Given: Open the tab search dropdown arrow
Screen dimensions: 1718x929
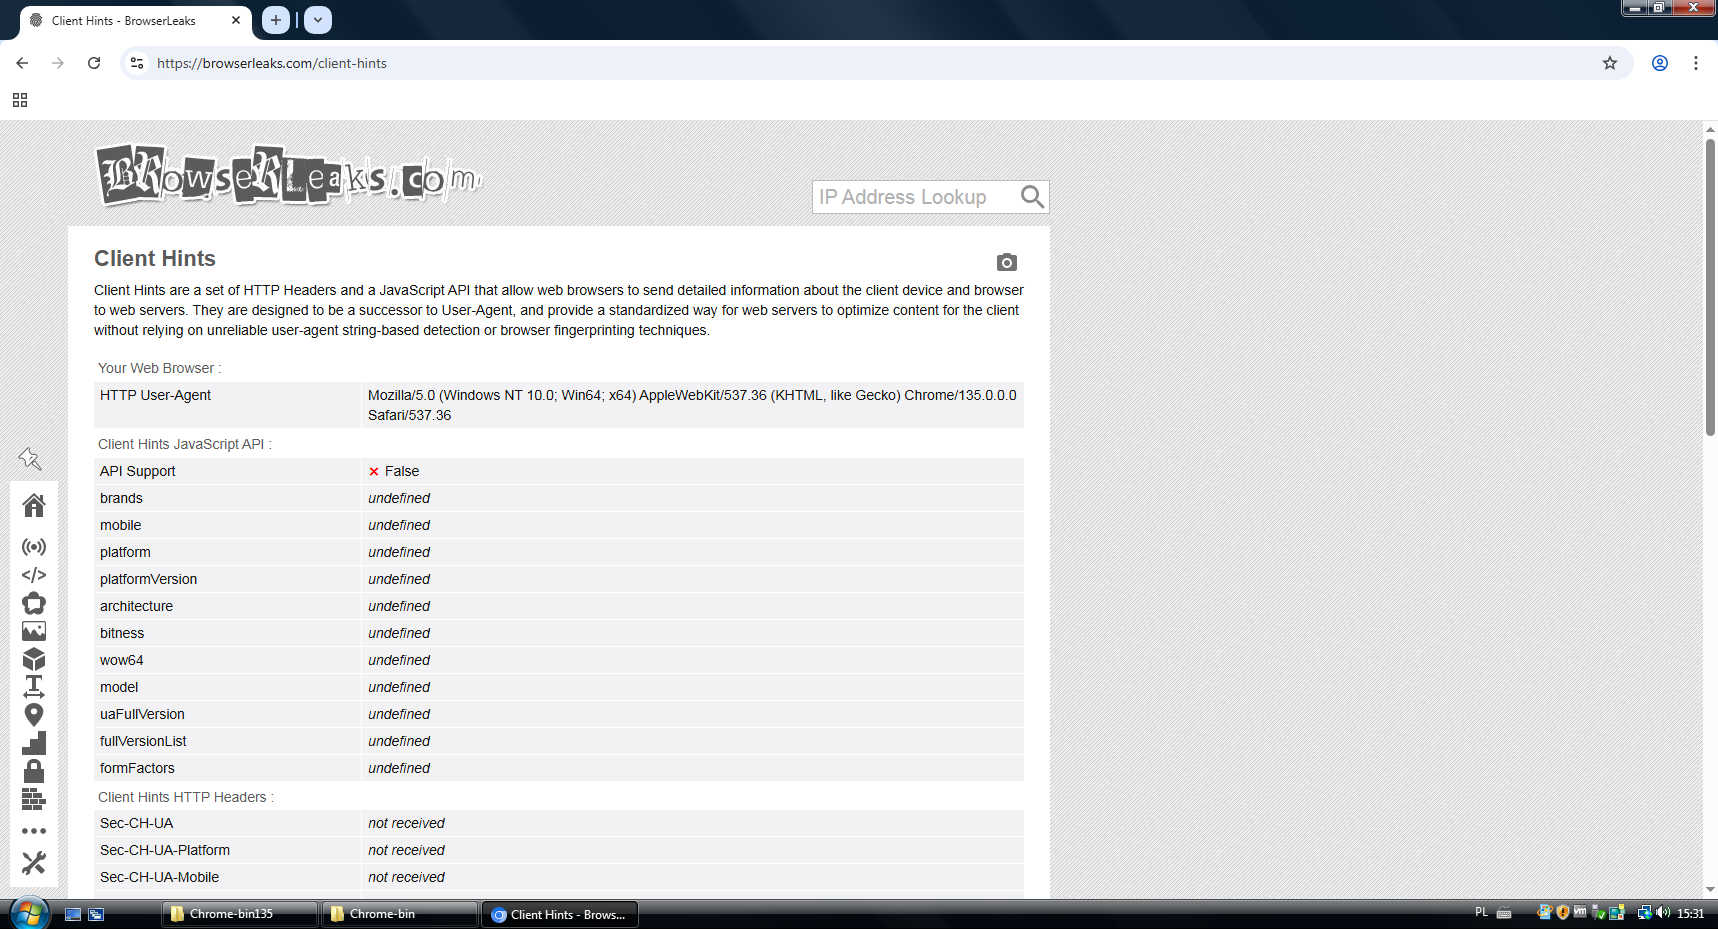Looking at the screenshot, I should [x=318, y=20].
